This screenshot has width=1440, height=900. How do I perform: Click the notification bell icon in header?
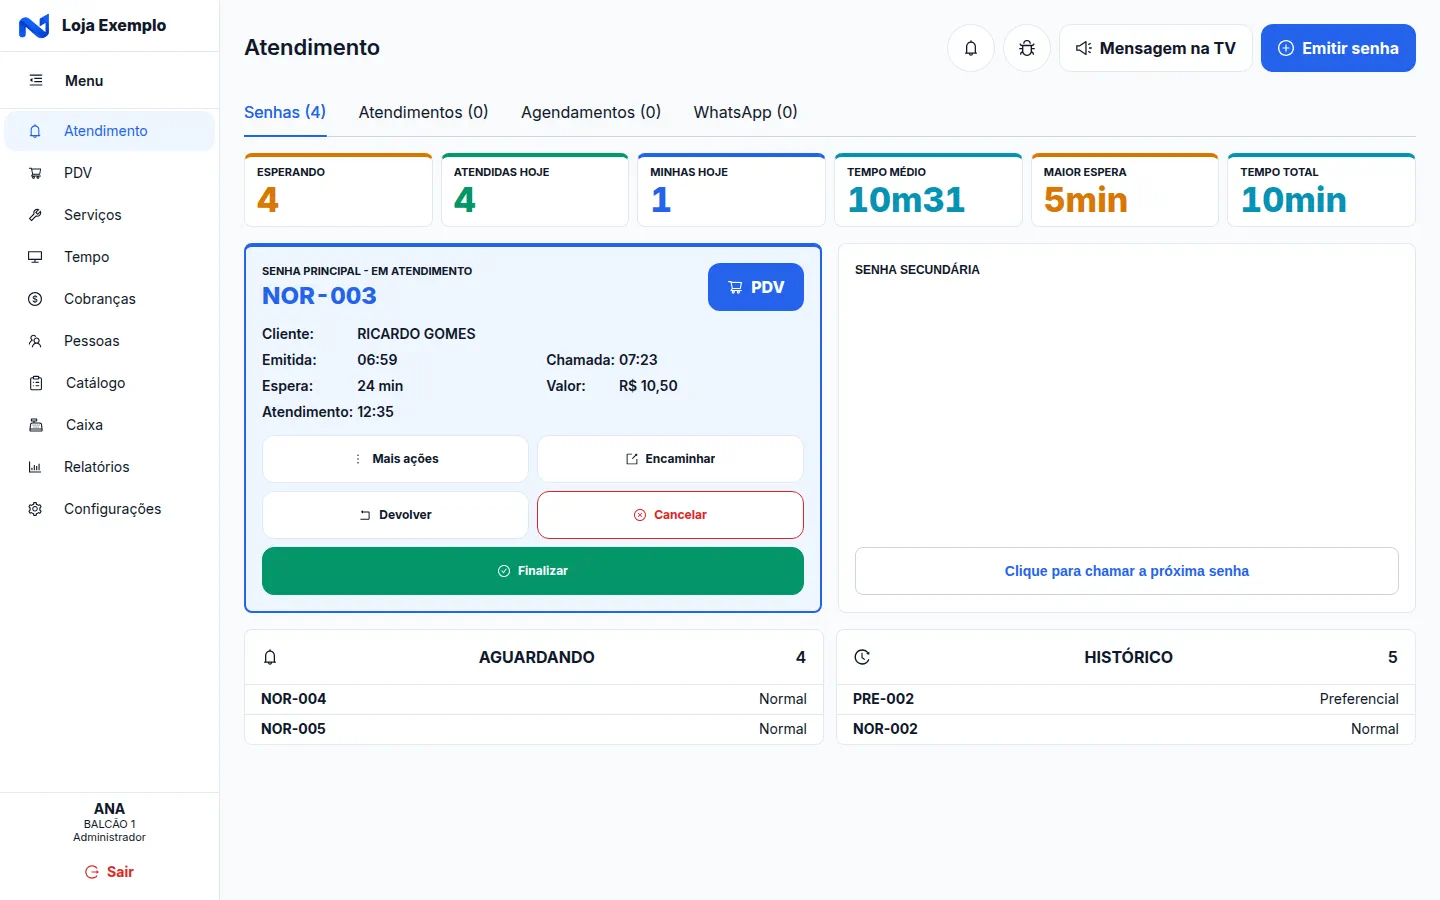pyautogui.click(x=970, y=48)
